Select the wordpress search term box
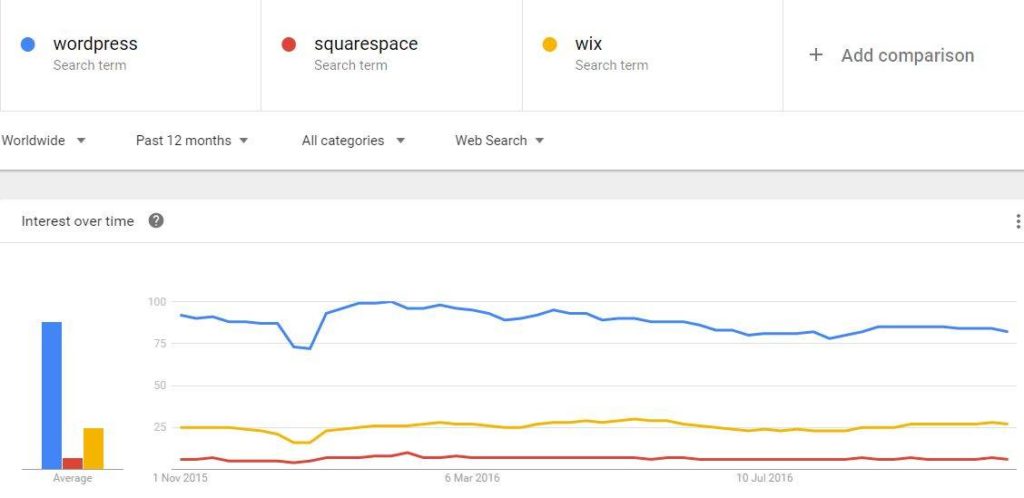Image resolution: width=1024 pixels, height=498 pixels. [130, 55]
